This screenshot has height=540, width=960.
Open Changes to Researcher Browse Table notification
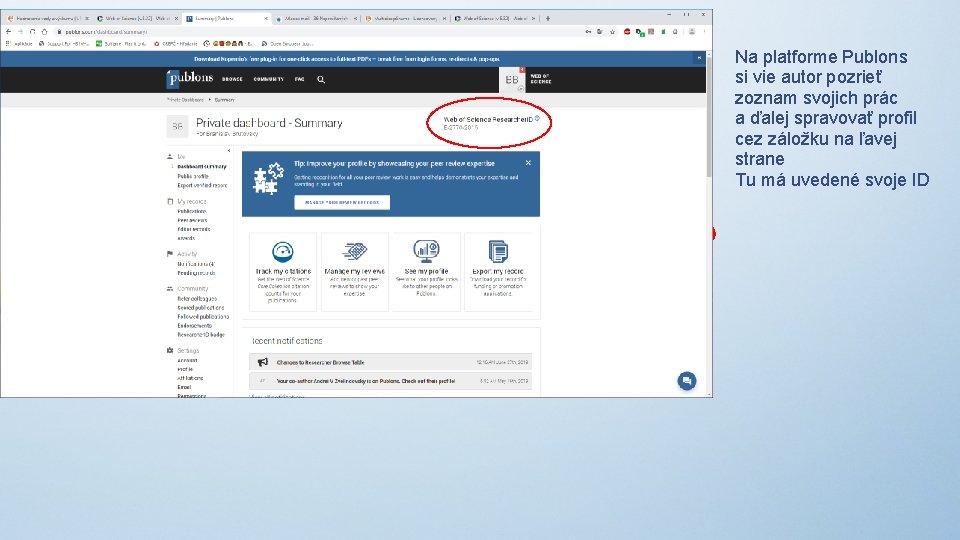391,362
